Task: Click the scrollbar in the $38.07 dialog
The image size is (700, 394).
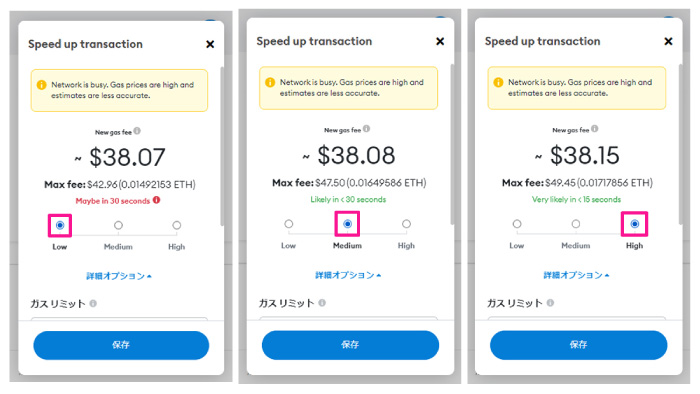Action: pos(222,146)
